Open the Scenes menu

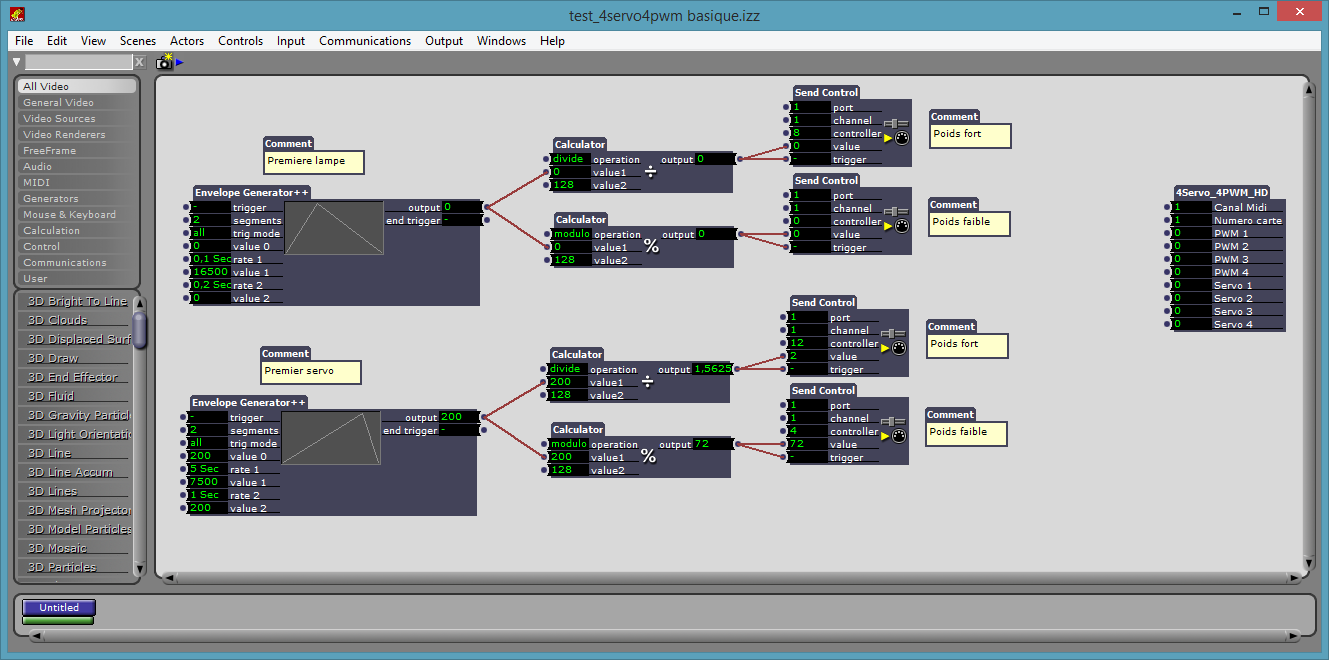(x=138, y=41)
